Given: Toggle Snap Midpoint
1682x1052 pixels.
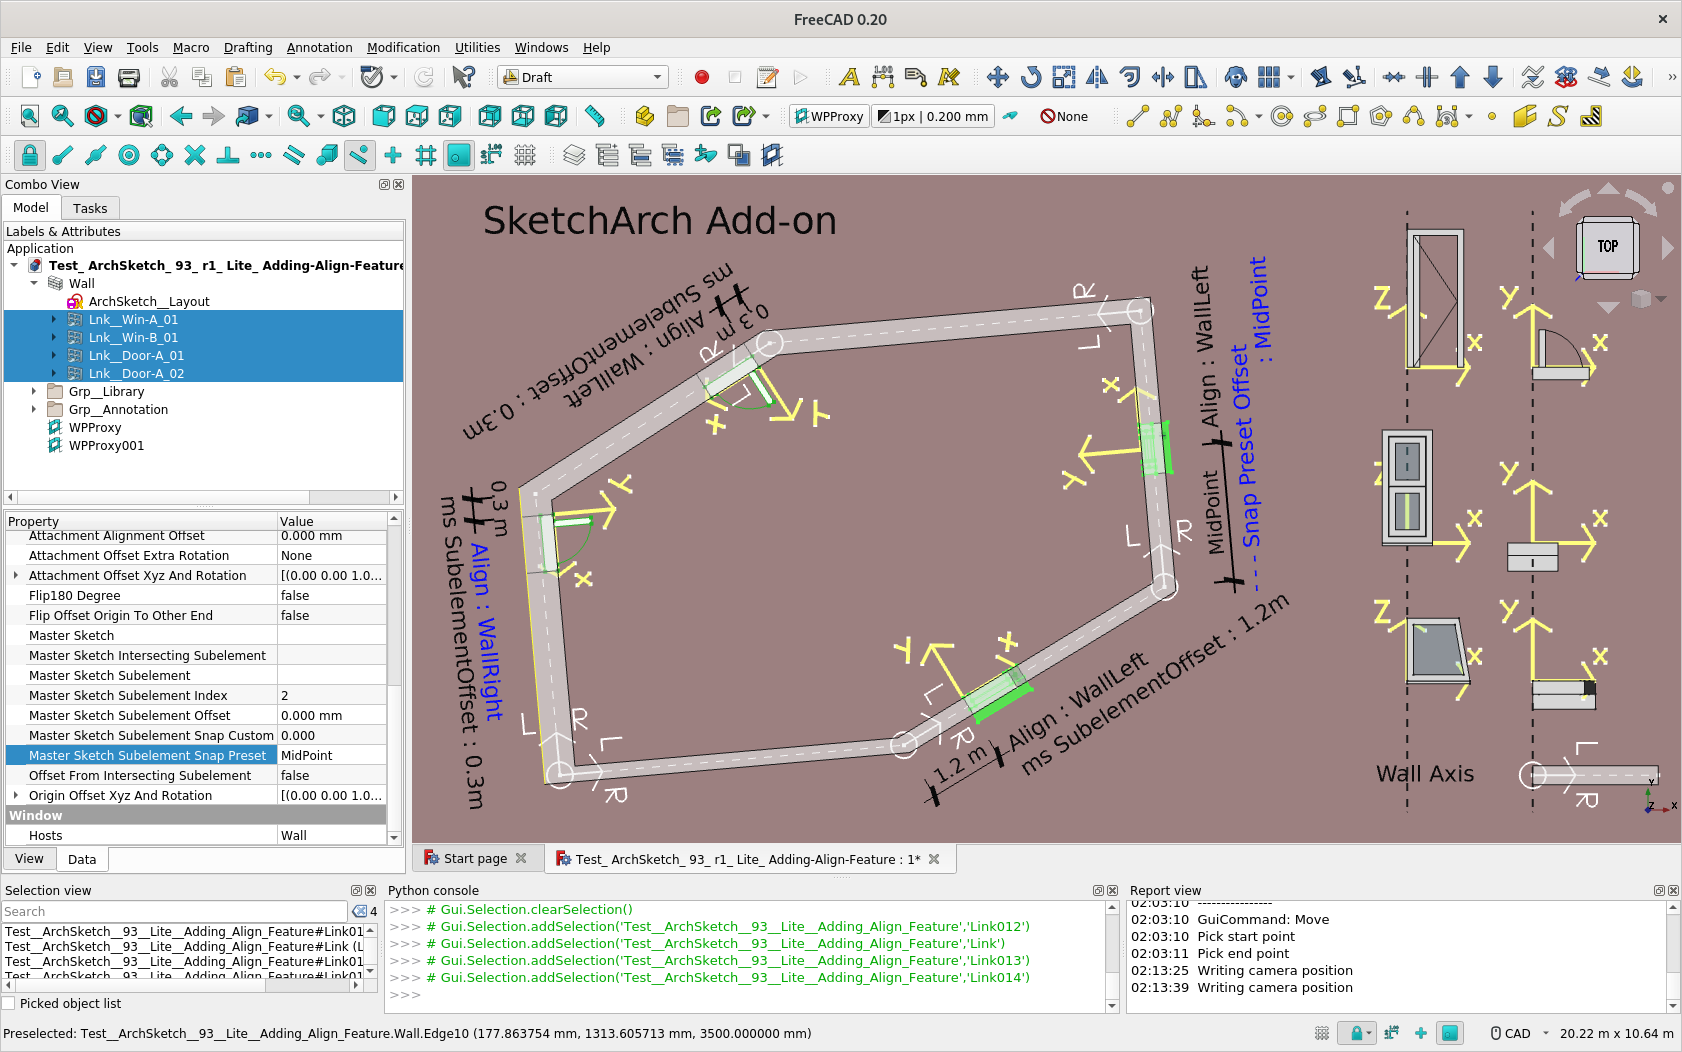Looking at the screenshot, I should [x=96, y=155].
